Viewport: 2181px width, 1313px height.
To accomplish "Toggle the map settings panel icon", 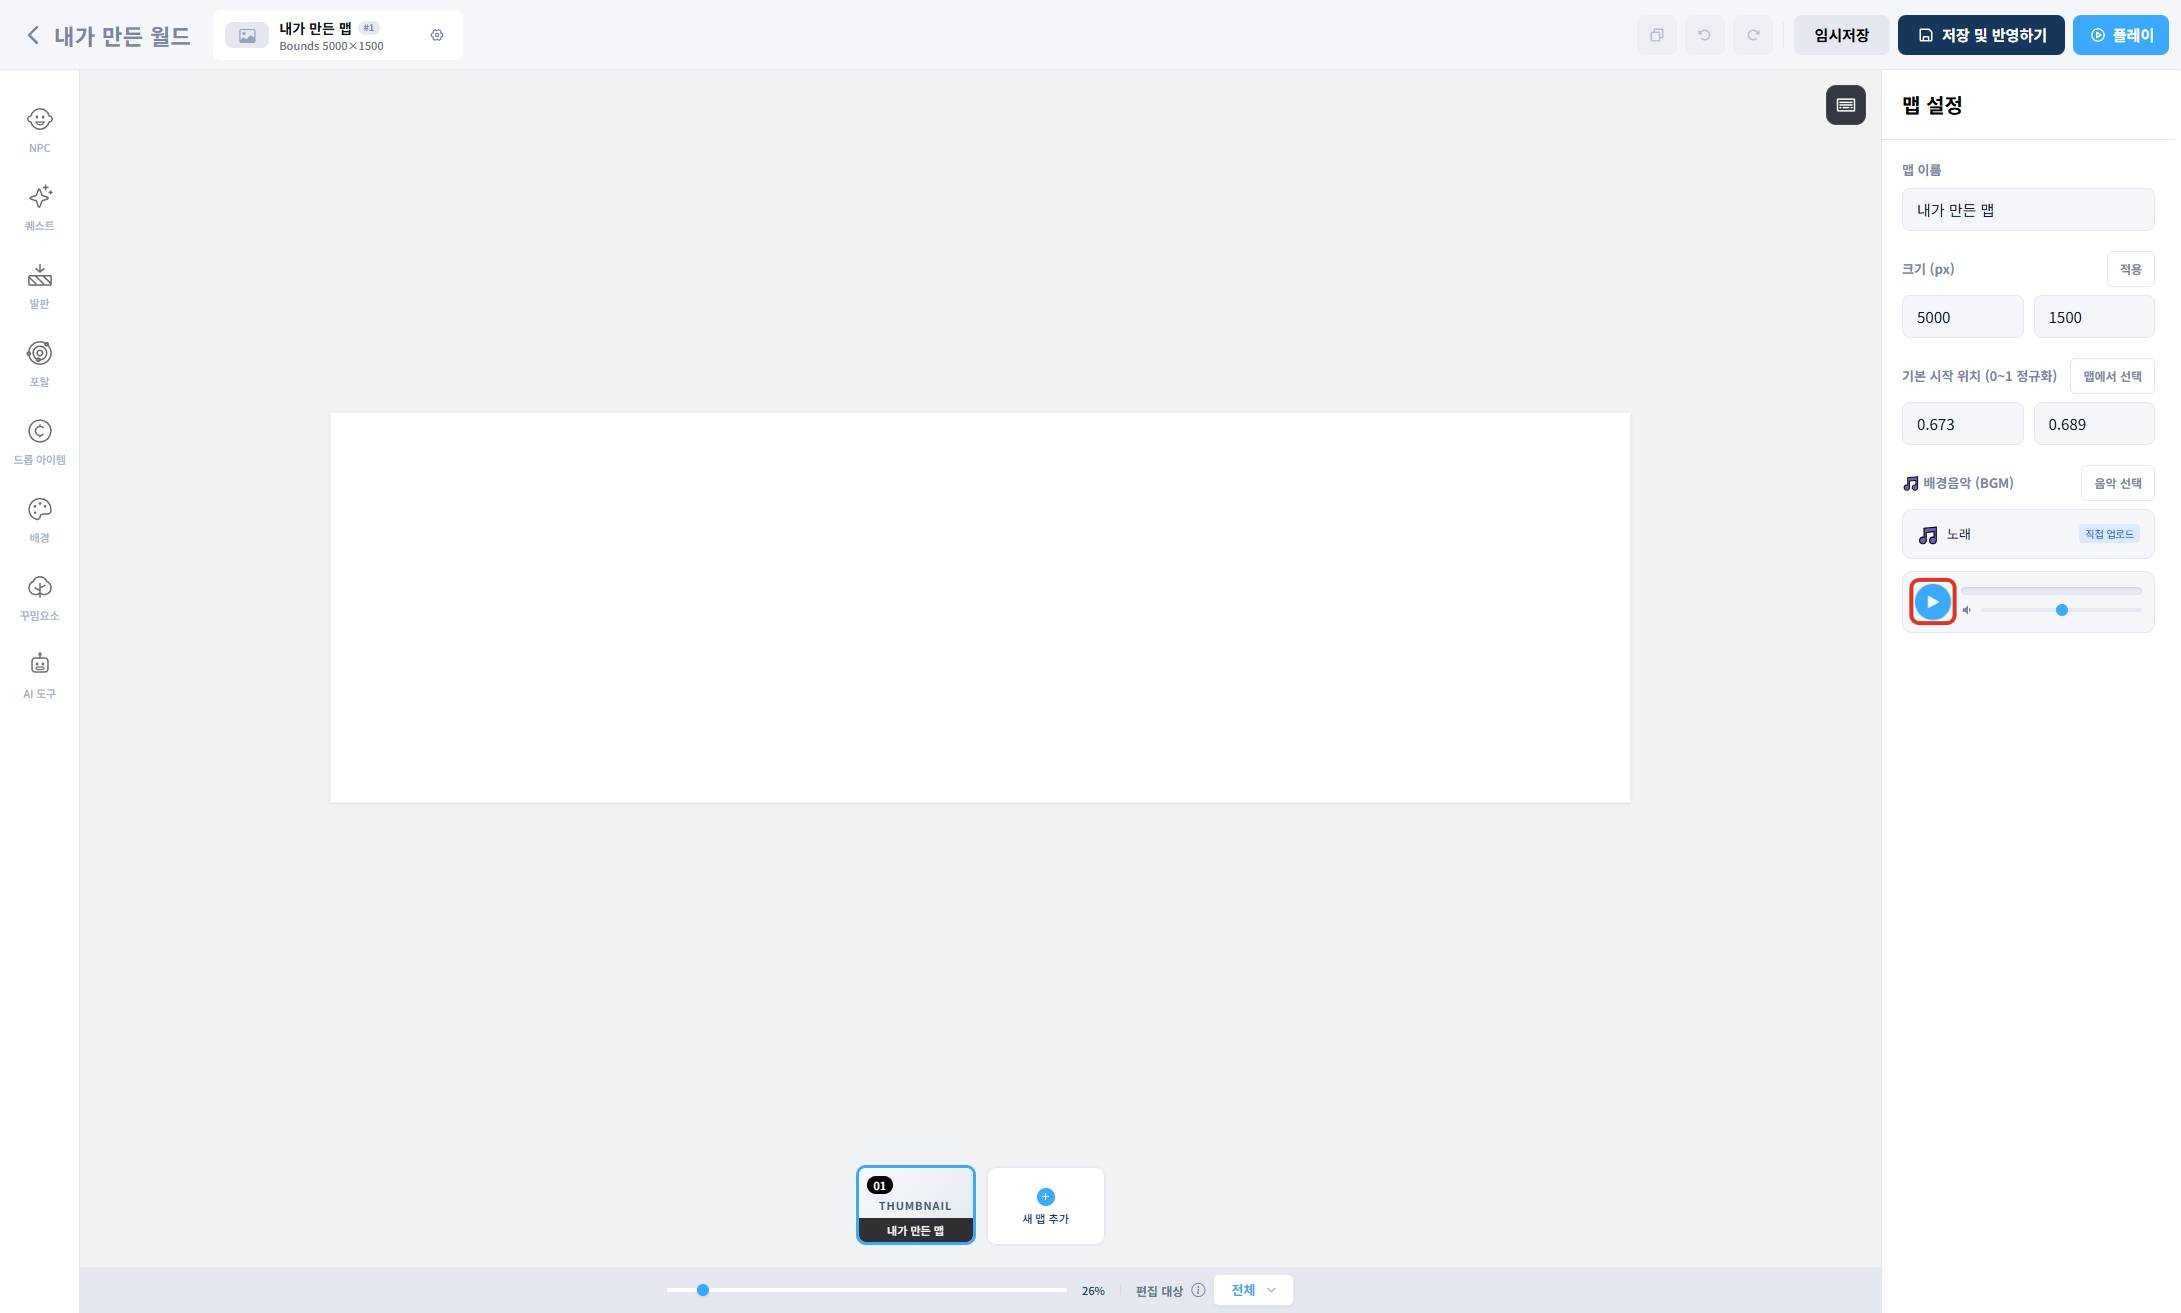I will click(1845, 105).
